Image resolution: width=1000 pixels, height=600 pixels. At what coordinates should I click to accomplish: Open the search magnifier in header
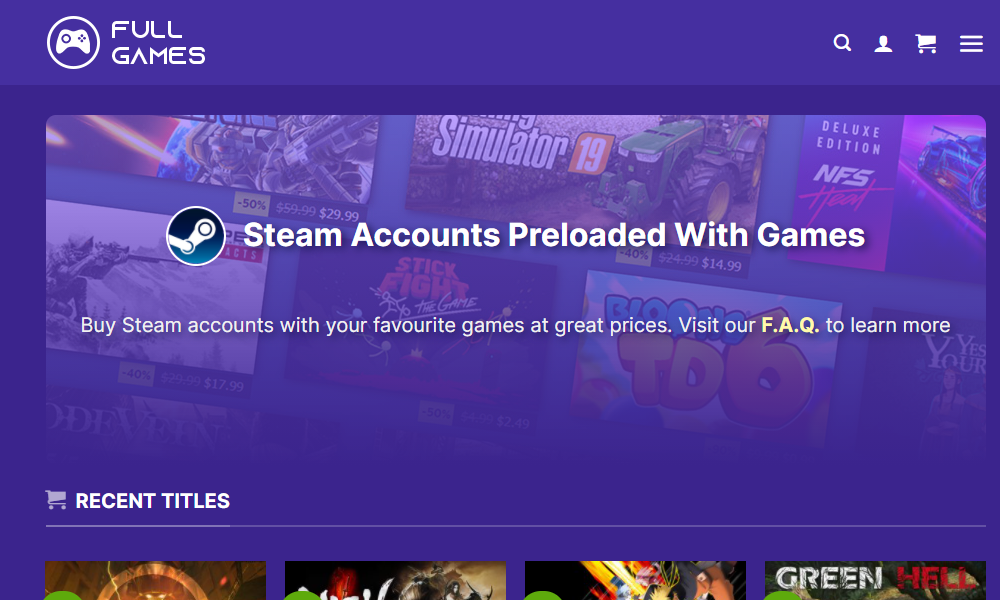[843, 43]
